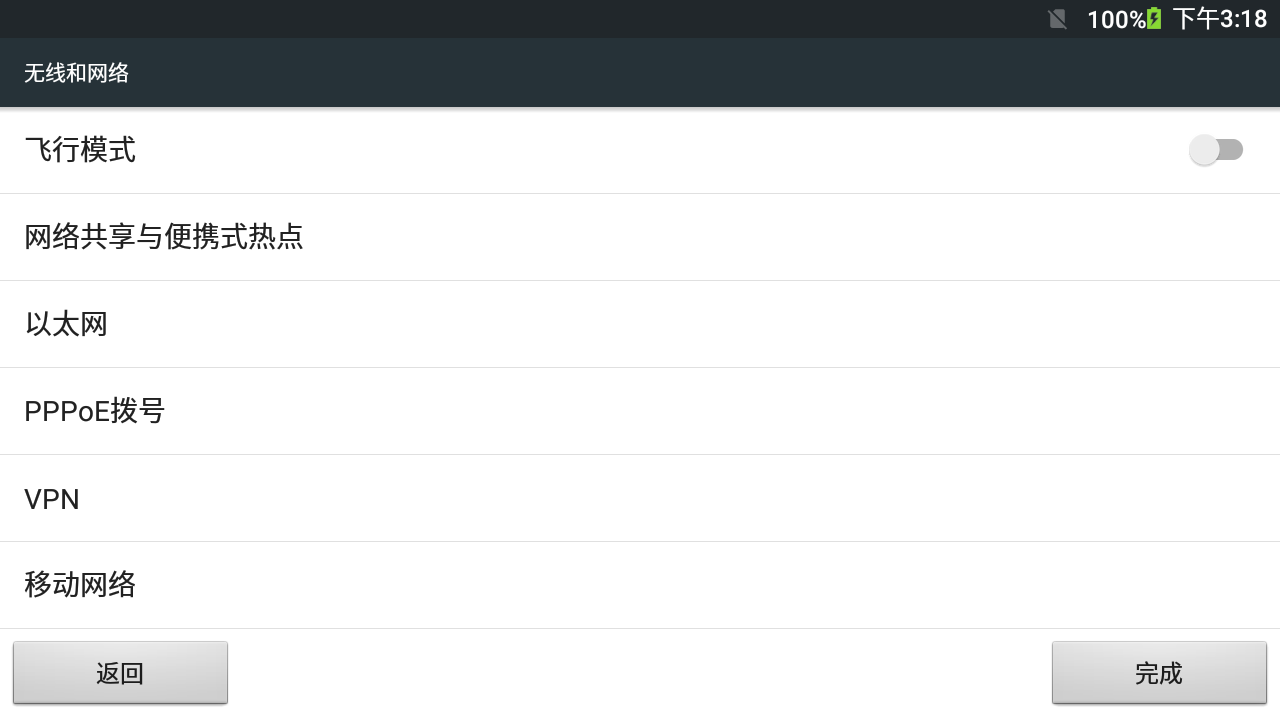Open the 移动网络 mobile network entry
Viewport: 1280px width, 720px height.
click(x=640, y=585)
